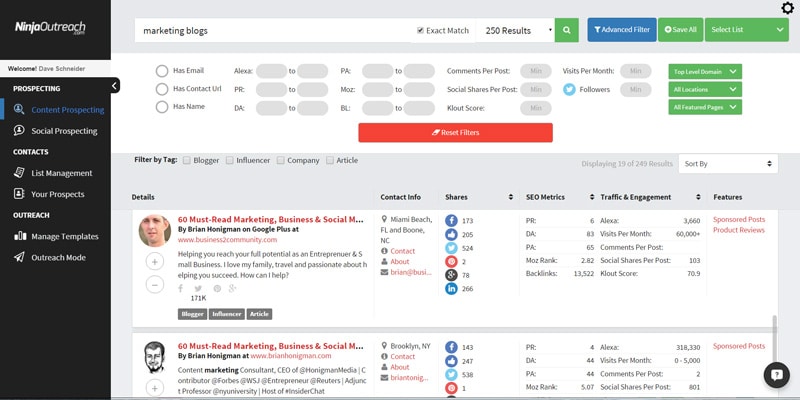Screen dimensions: 800x400
Task: Expand the Top Level Domain dropdown
Action: (x=705, y=71)
